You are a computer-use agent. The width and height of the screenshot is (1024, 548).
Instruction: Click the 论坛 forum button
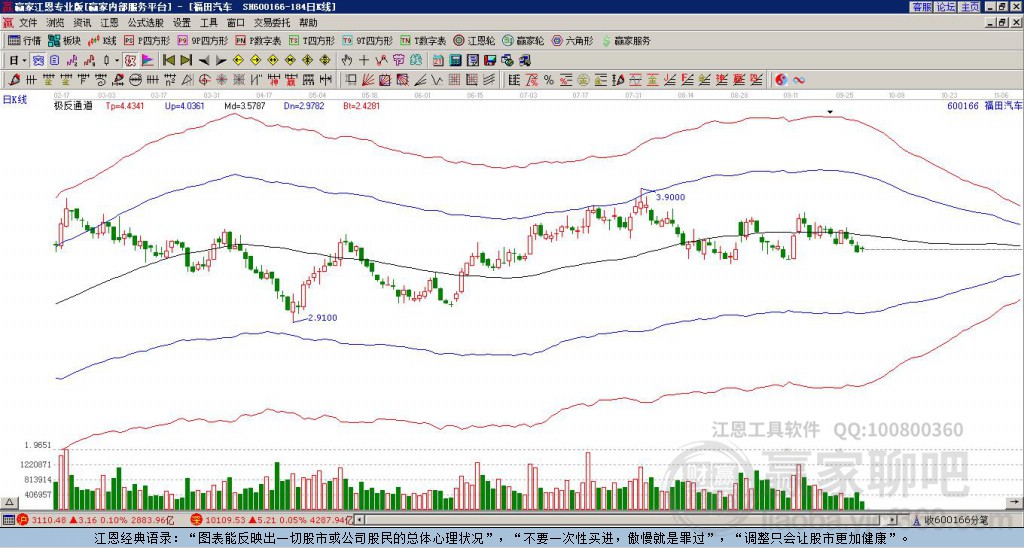coord(945,7)
